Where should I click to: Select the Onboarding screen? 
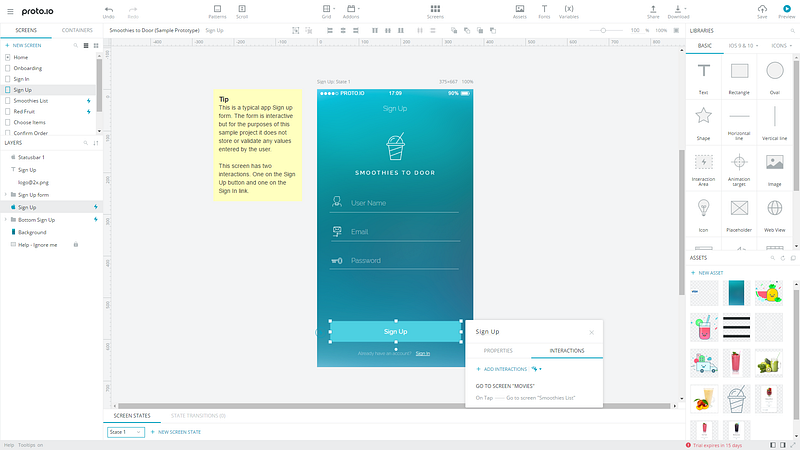49,68
